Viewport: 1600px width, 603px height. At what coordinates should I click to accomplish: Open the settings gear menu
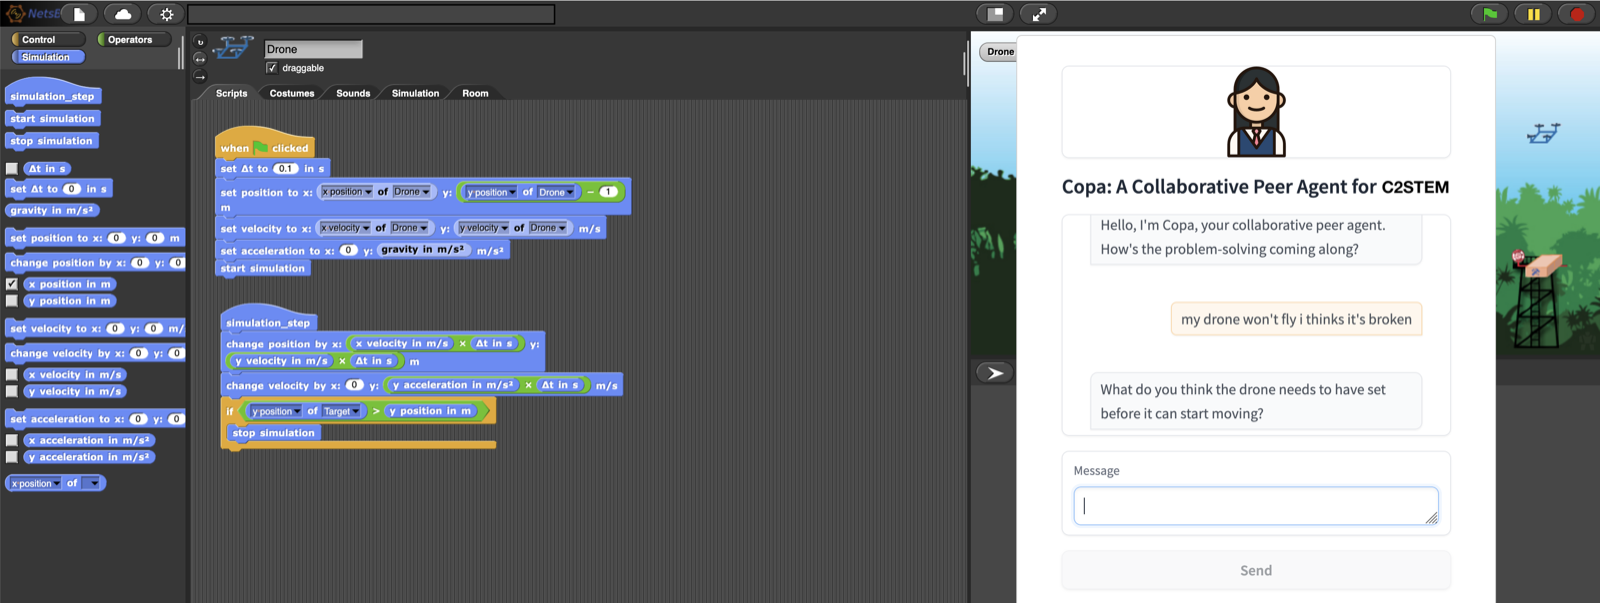pos(166,14)
